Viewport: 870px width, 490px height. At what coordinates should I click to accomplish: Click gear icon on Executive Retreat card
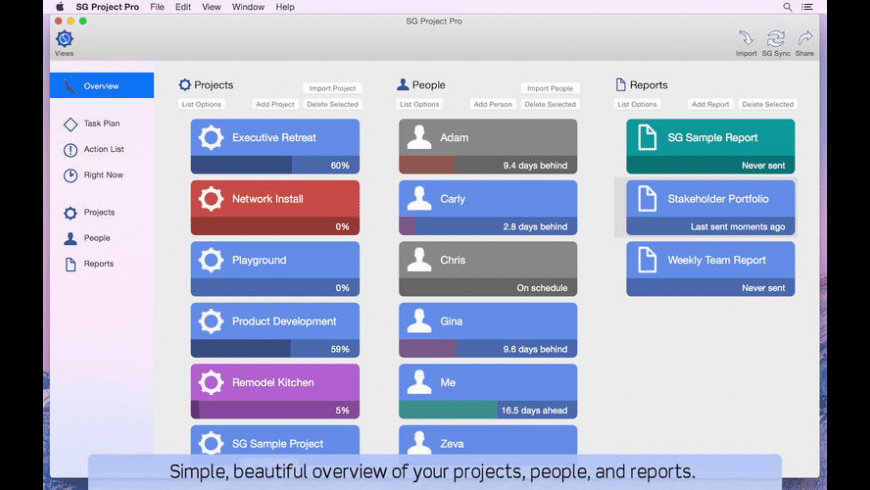(x=211, y=138)
